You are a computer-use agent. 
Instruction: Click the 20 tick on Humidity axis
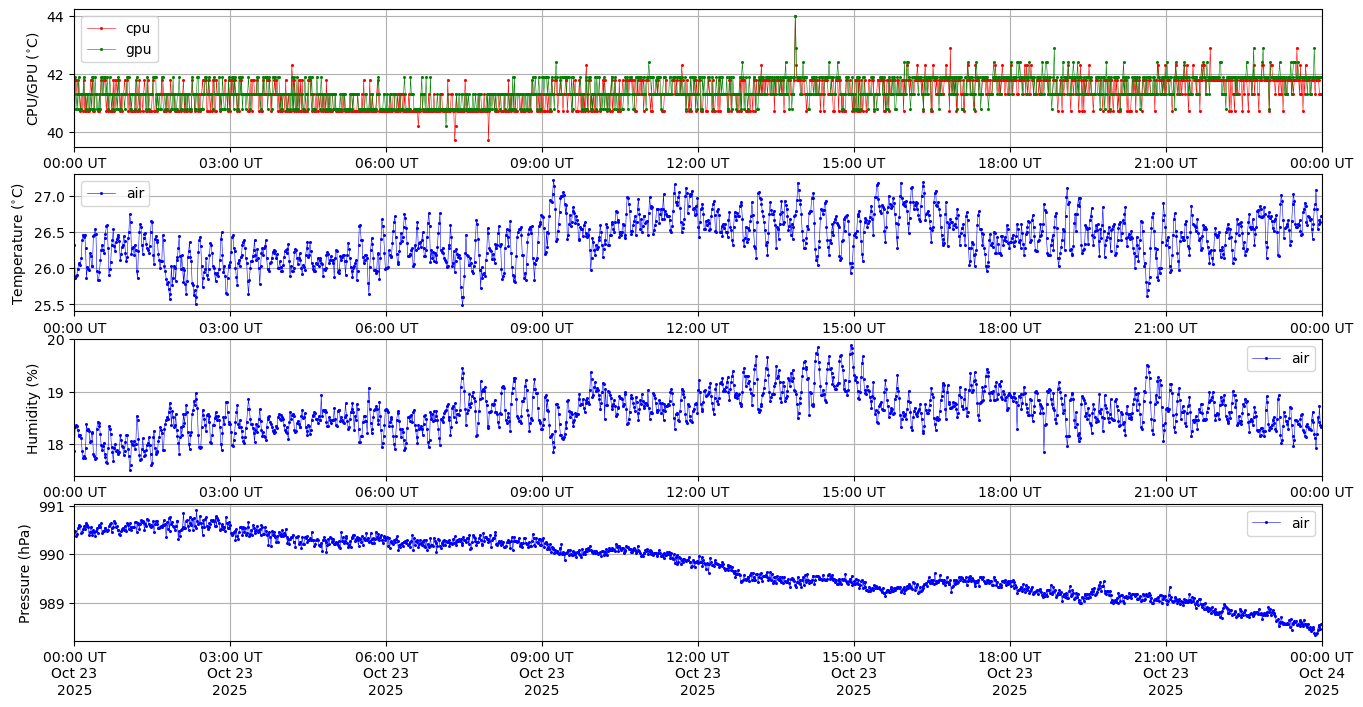click(55, 340)
